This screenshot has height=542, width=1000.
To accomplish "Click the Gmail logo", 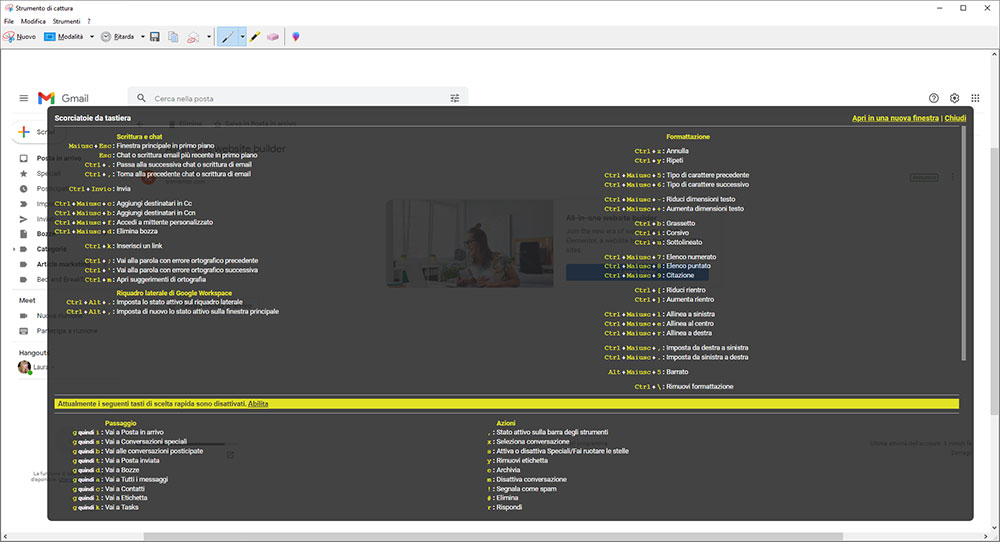I will point(63,98).
